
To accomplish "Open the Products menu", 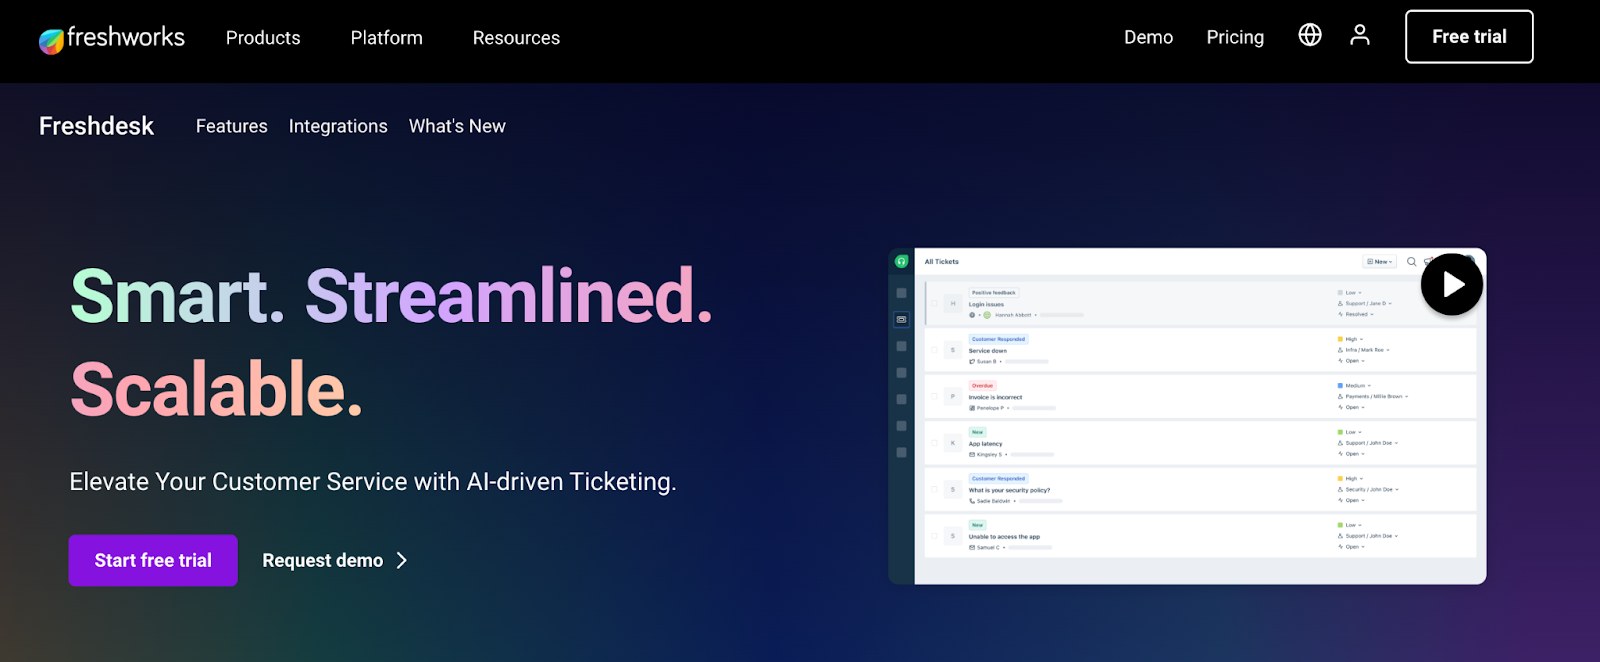I will [x=263, y=38].
